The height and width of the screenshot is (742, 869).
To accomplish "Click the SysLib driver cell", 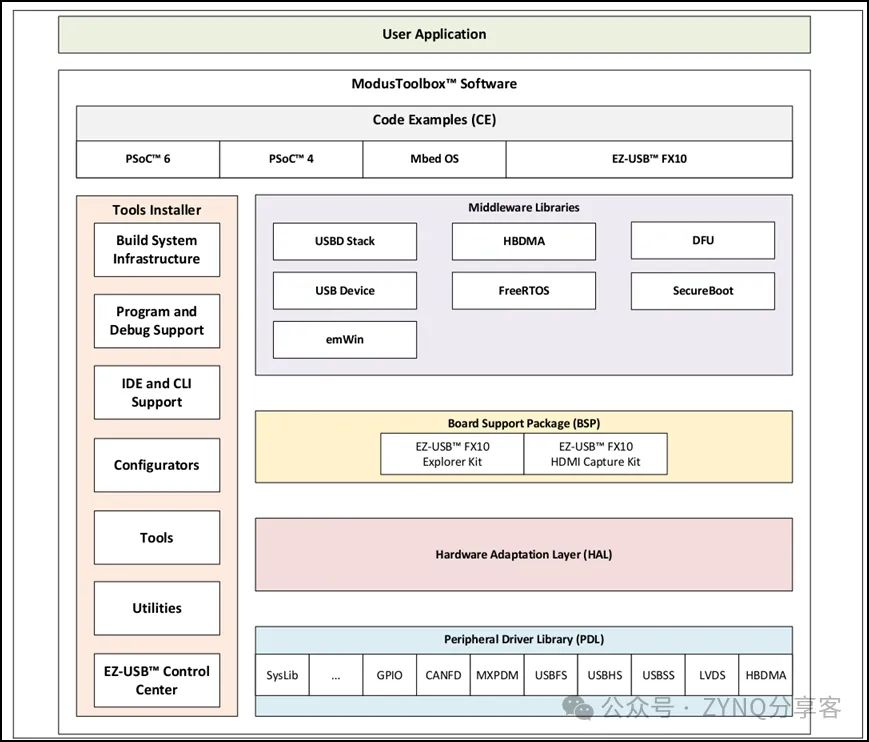I will pos(282,675).
